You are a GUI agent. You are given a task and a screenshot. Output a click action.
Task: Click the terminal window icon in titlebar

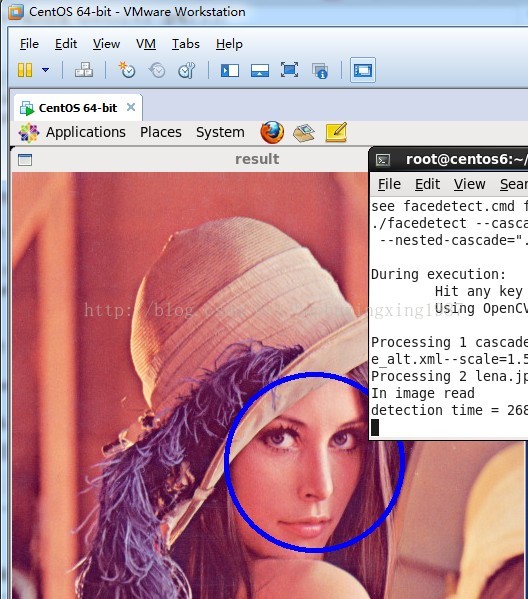pos(383,160)
